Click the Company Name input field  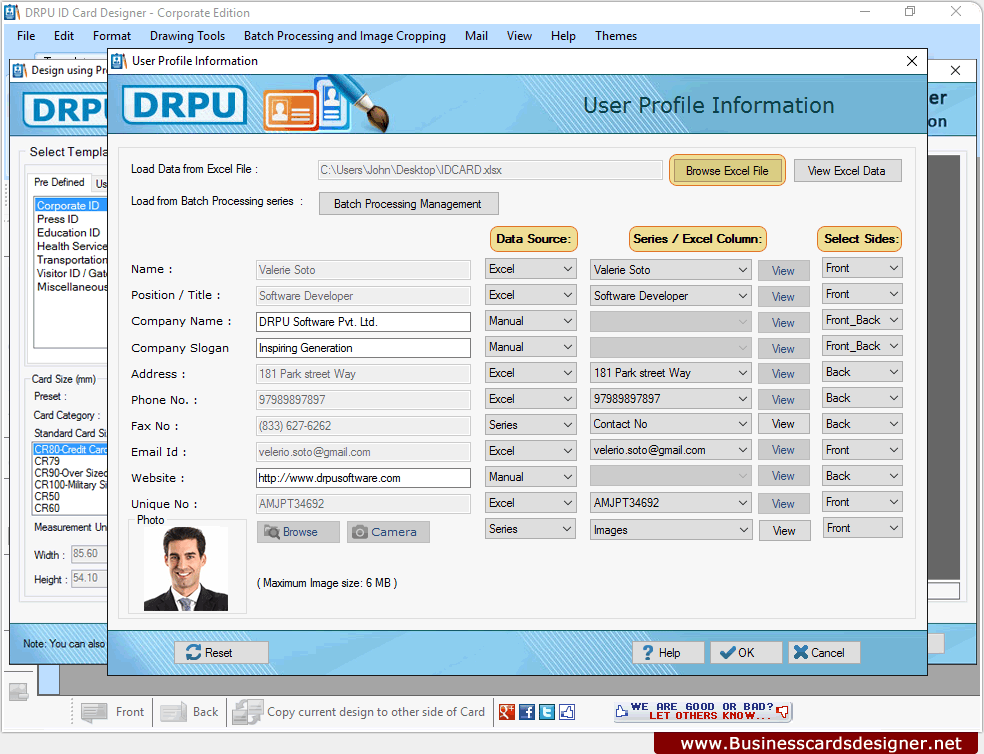(x=363, y=322)
